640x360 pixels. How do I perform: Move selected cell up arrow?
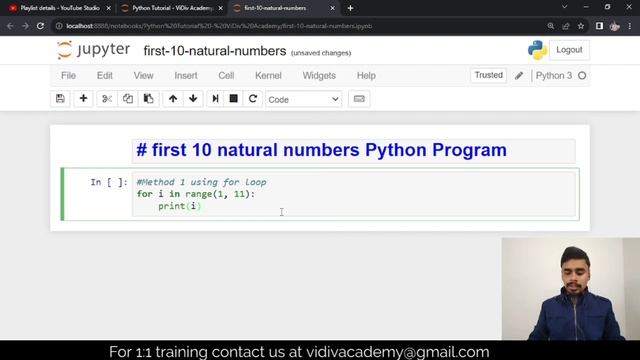pos(173,99)
